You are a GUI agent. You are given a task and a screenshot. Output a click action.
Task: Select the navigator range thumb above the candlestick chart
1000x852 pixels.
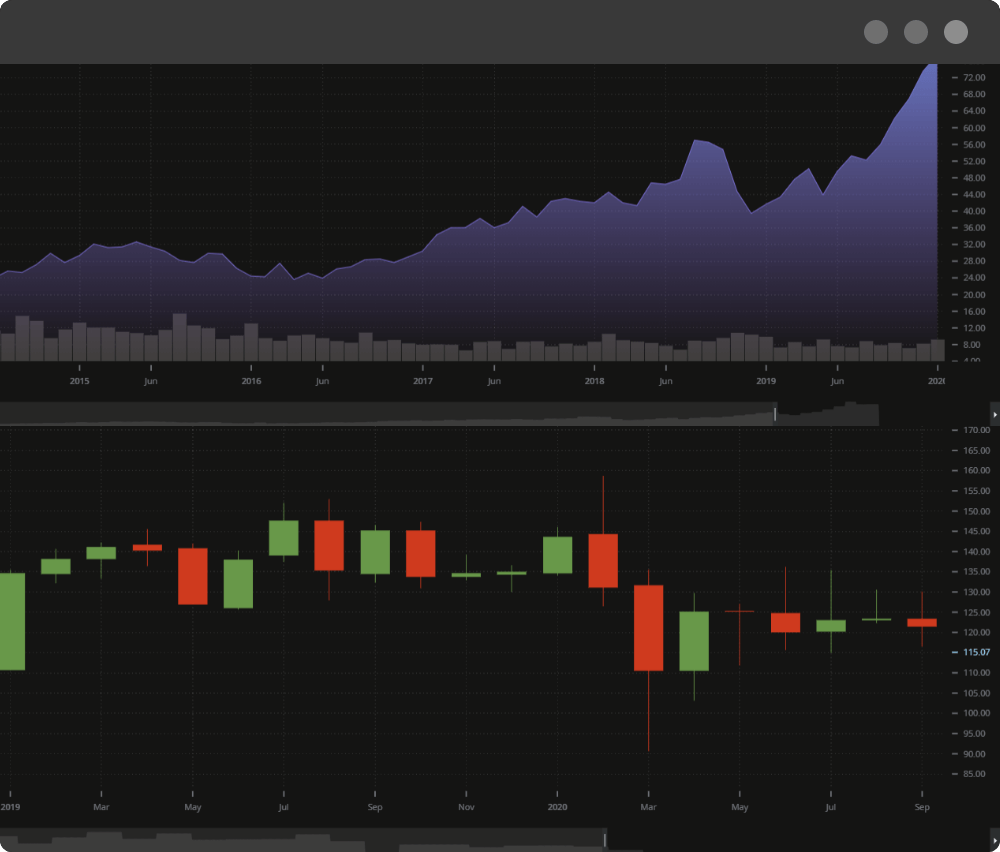[x=826, y=414]
